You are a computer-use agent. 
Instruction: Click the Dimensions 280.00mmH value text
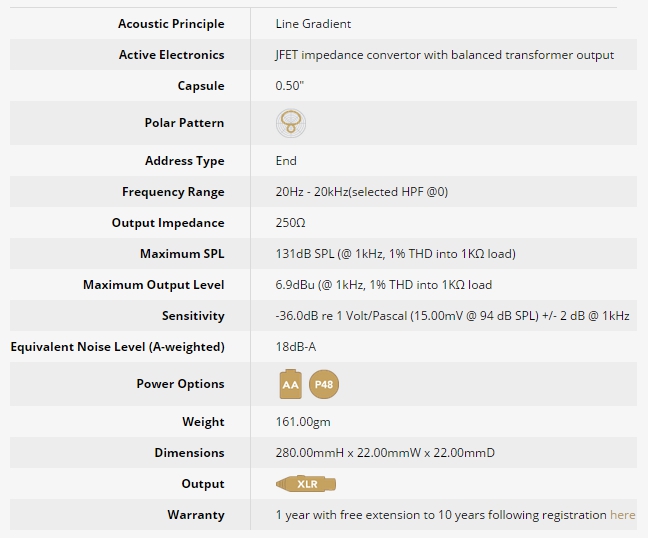pos(385,453)
